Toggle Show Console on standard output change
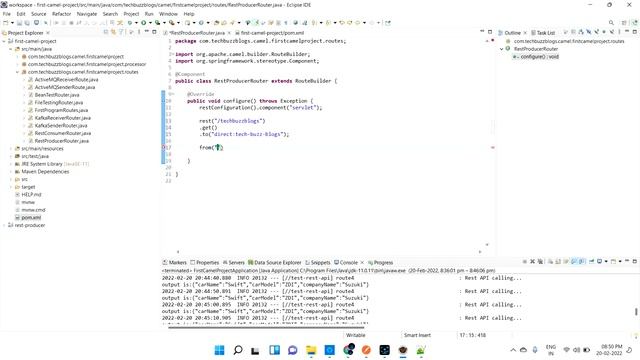Screen dimensions: 640x360 (574, 261)
